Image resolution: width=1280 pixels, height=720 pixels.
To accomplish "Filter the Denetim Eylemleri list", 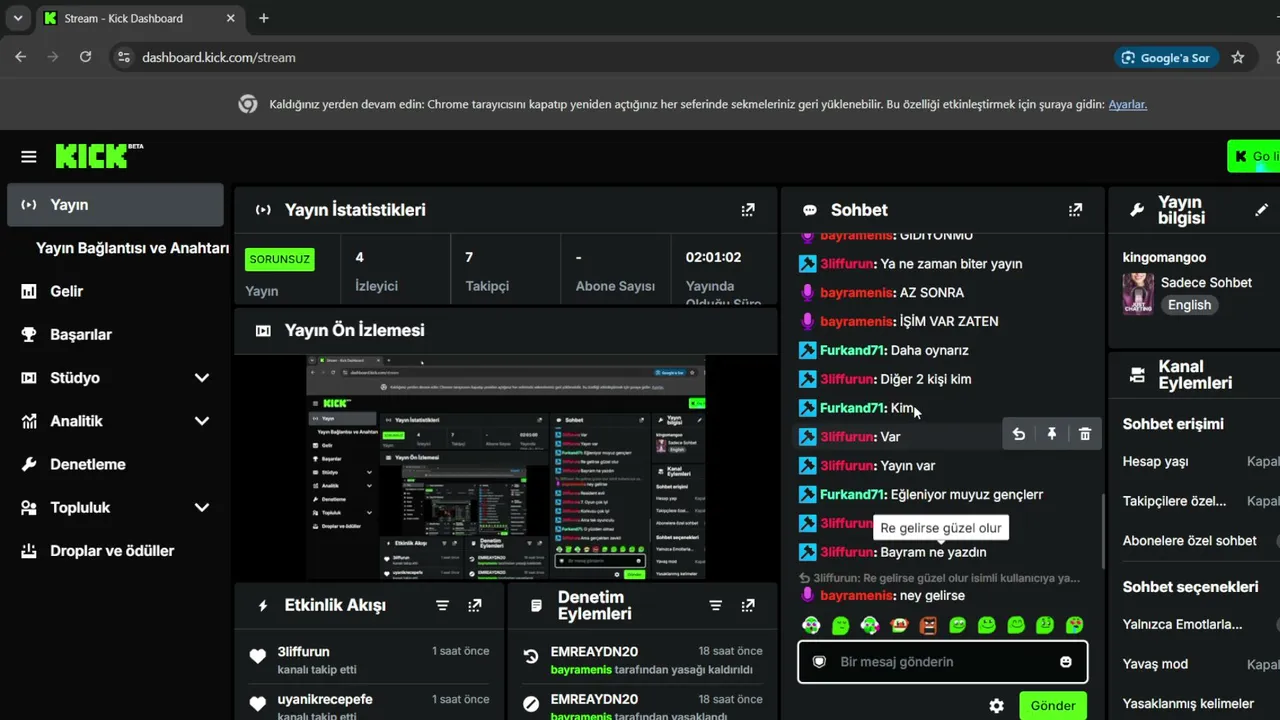I will [715, 605].
